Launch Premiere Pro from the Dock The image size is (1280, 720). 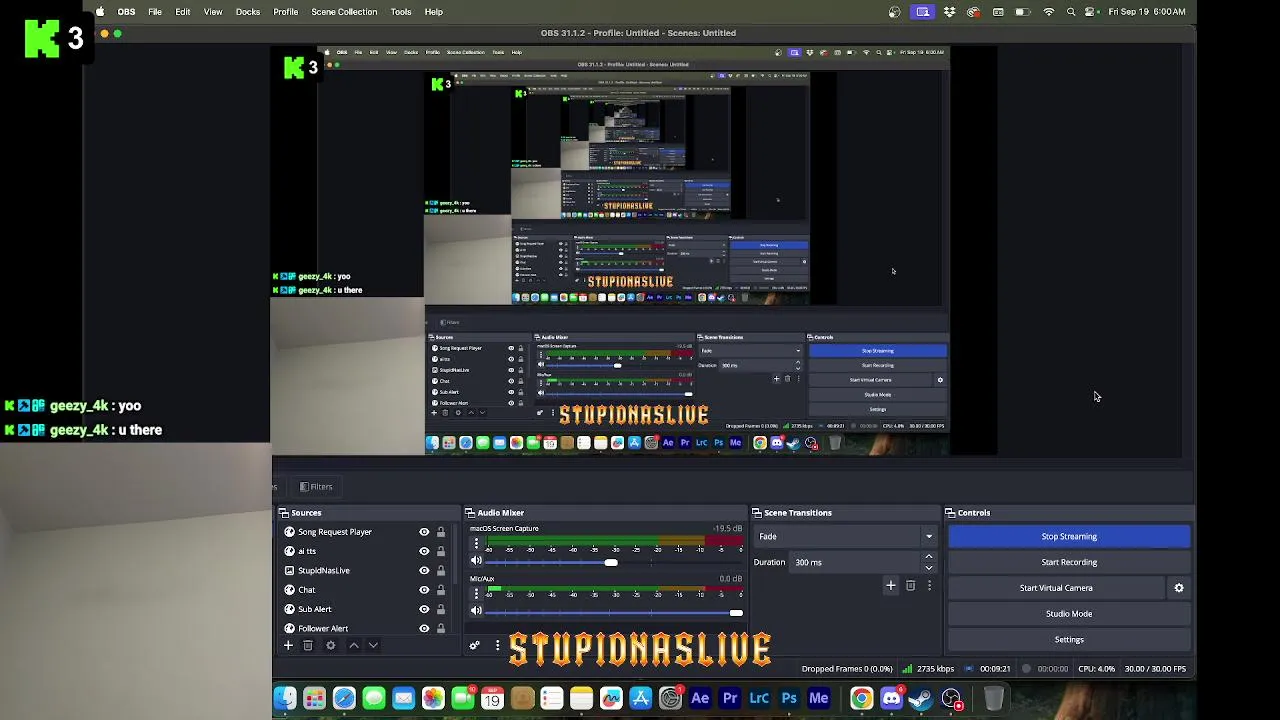(730, 698)
